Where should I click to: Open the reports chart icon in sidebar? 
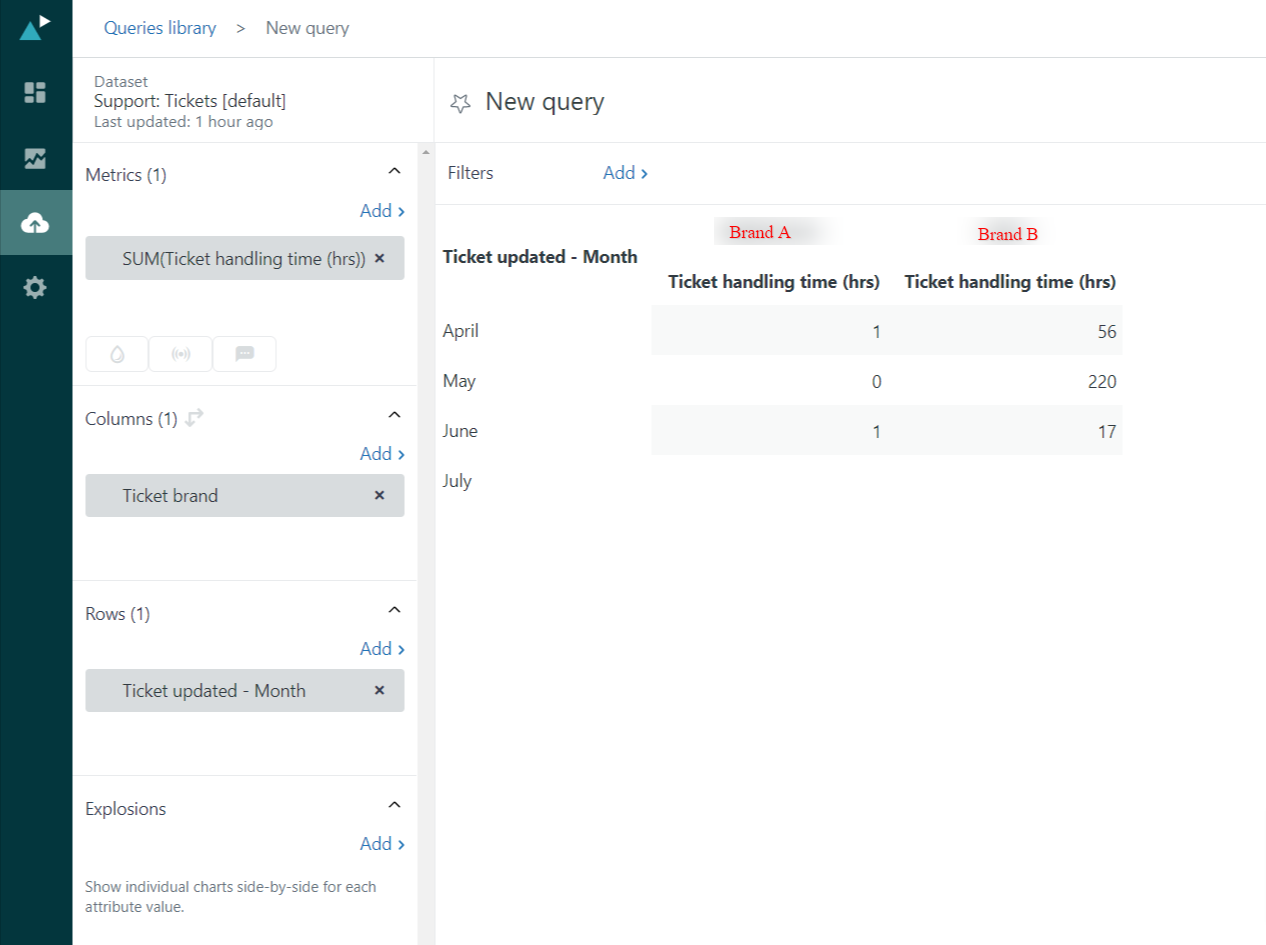tap(35, 158)
